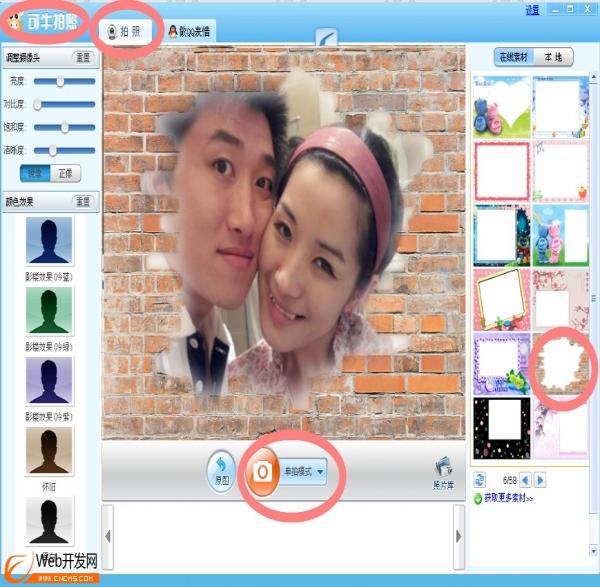Image resolution: width=600 pixels, height=587 pixels.
Task: Open the 照片库 photo library icon
Action: click(x=442, y=469)
